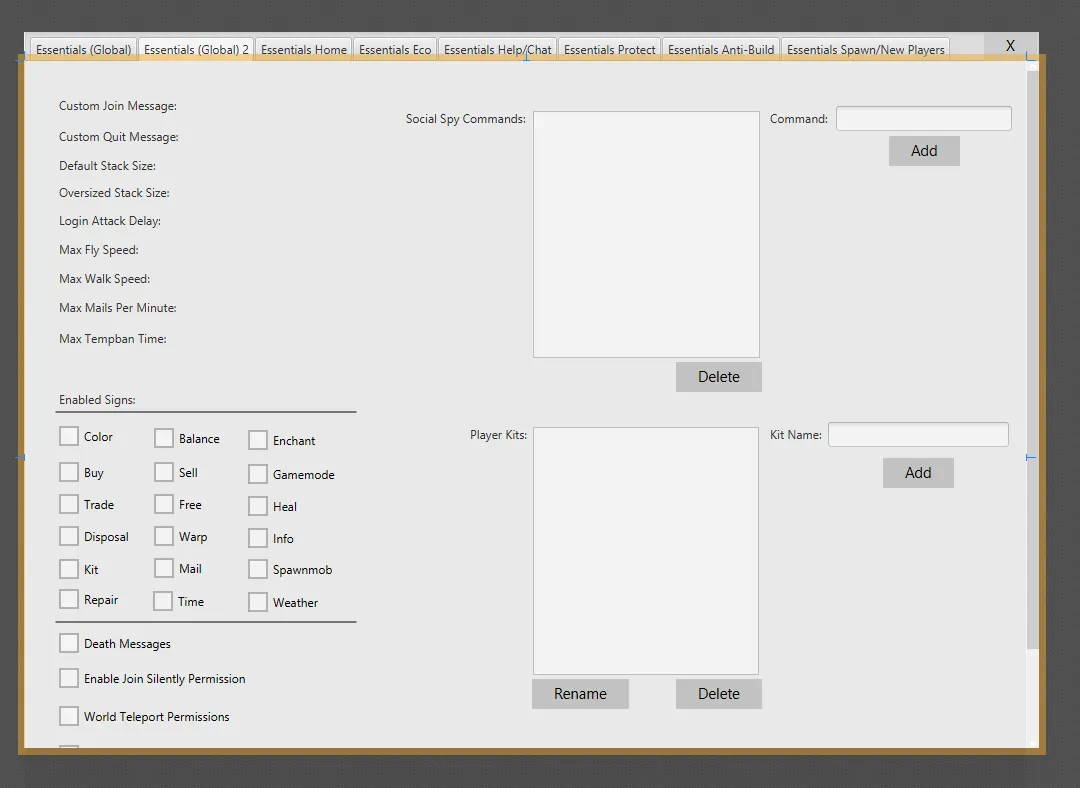Screen dimensions: 1080x788
Task: Delete the selected social spy command
Action: point(718,377)
